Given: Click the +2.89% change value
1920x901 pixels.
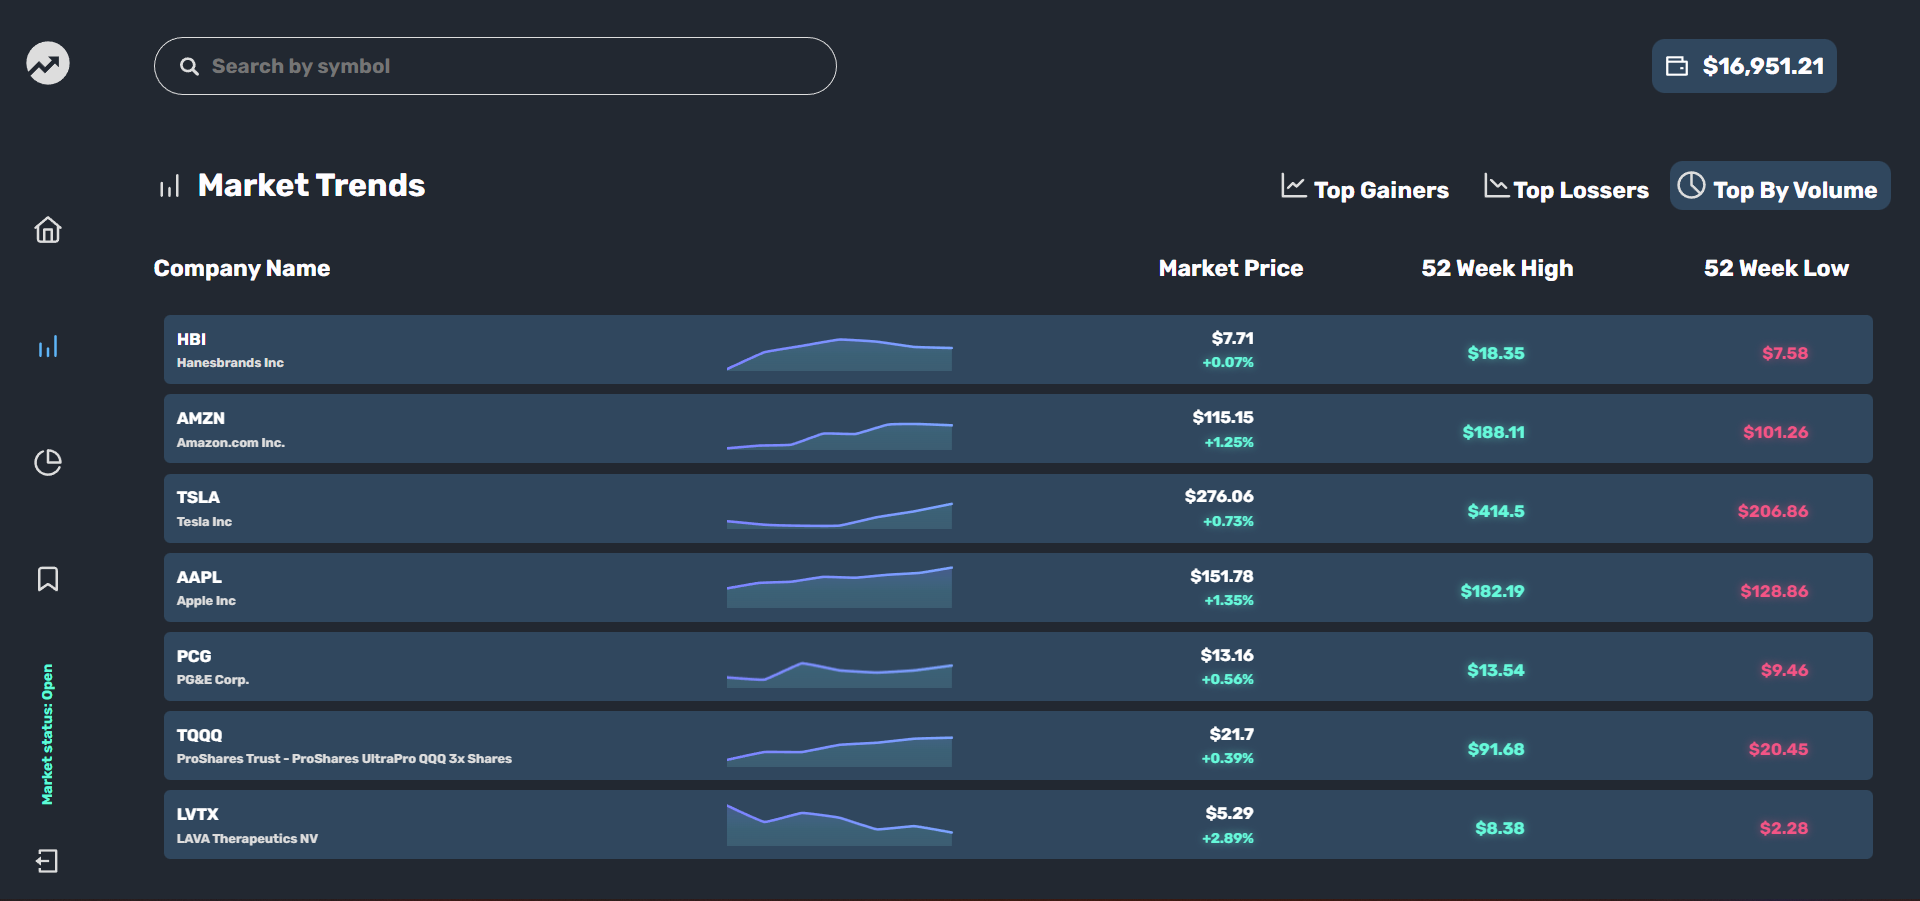Looking at the screenshot, I should (1227, 838).
